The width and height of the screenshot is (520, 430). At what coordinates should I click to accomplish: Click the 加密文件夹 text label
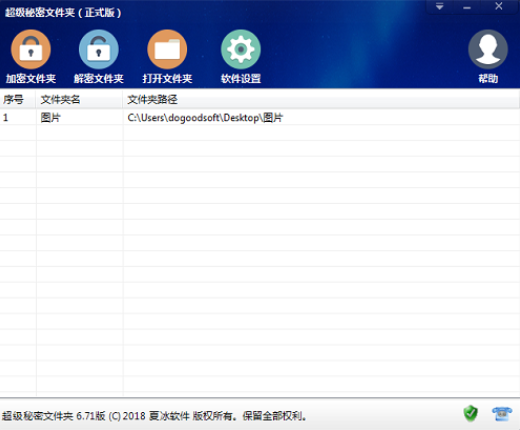pos(31,79)
